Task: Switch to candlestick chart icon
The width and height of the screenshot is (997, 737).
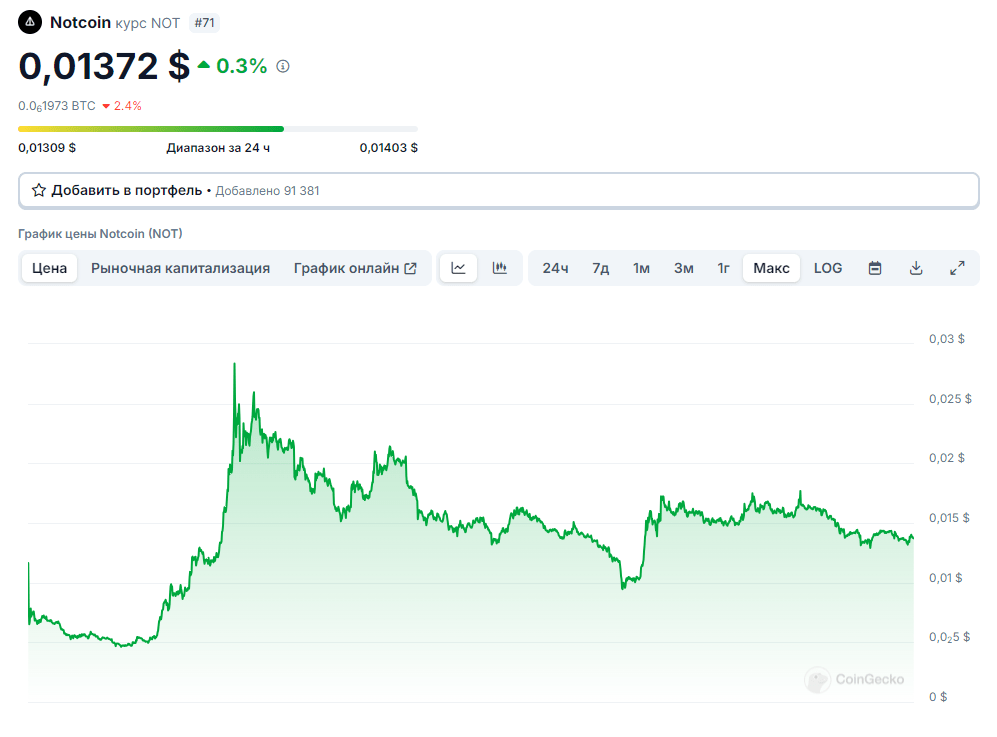Action: 500,268
